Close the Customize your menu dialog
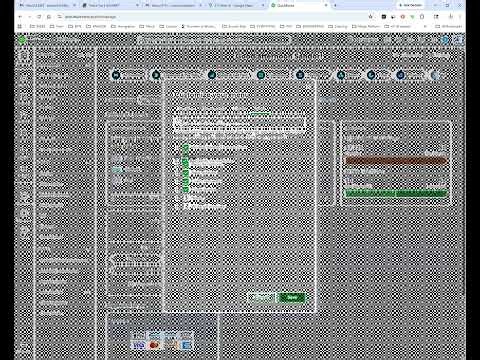480x360 pixels. [308, 86]
